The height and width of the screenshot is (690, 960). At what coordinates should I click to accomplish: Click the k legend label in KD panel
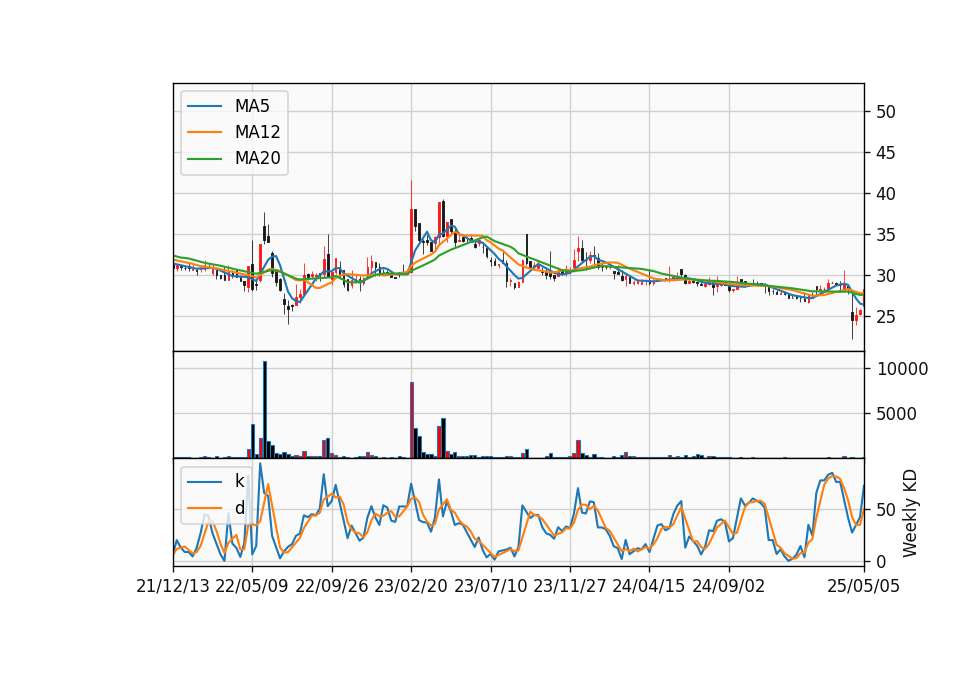tap(239, 481)
